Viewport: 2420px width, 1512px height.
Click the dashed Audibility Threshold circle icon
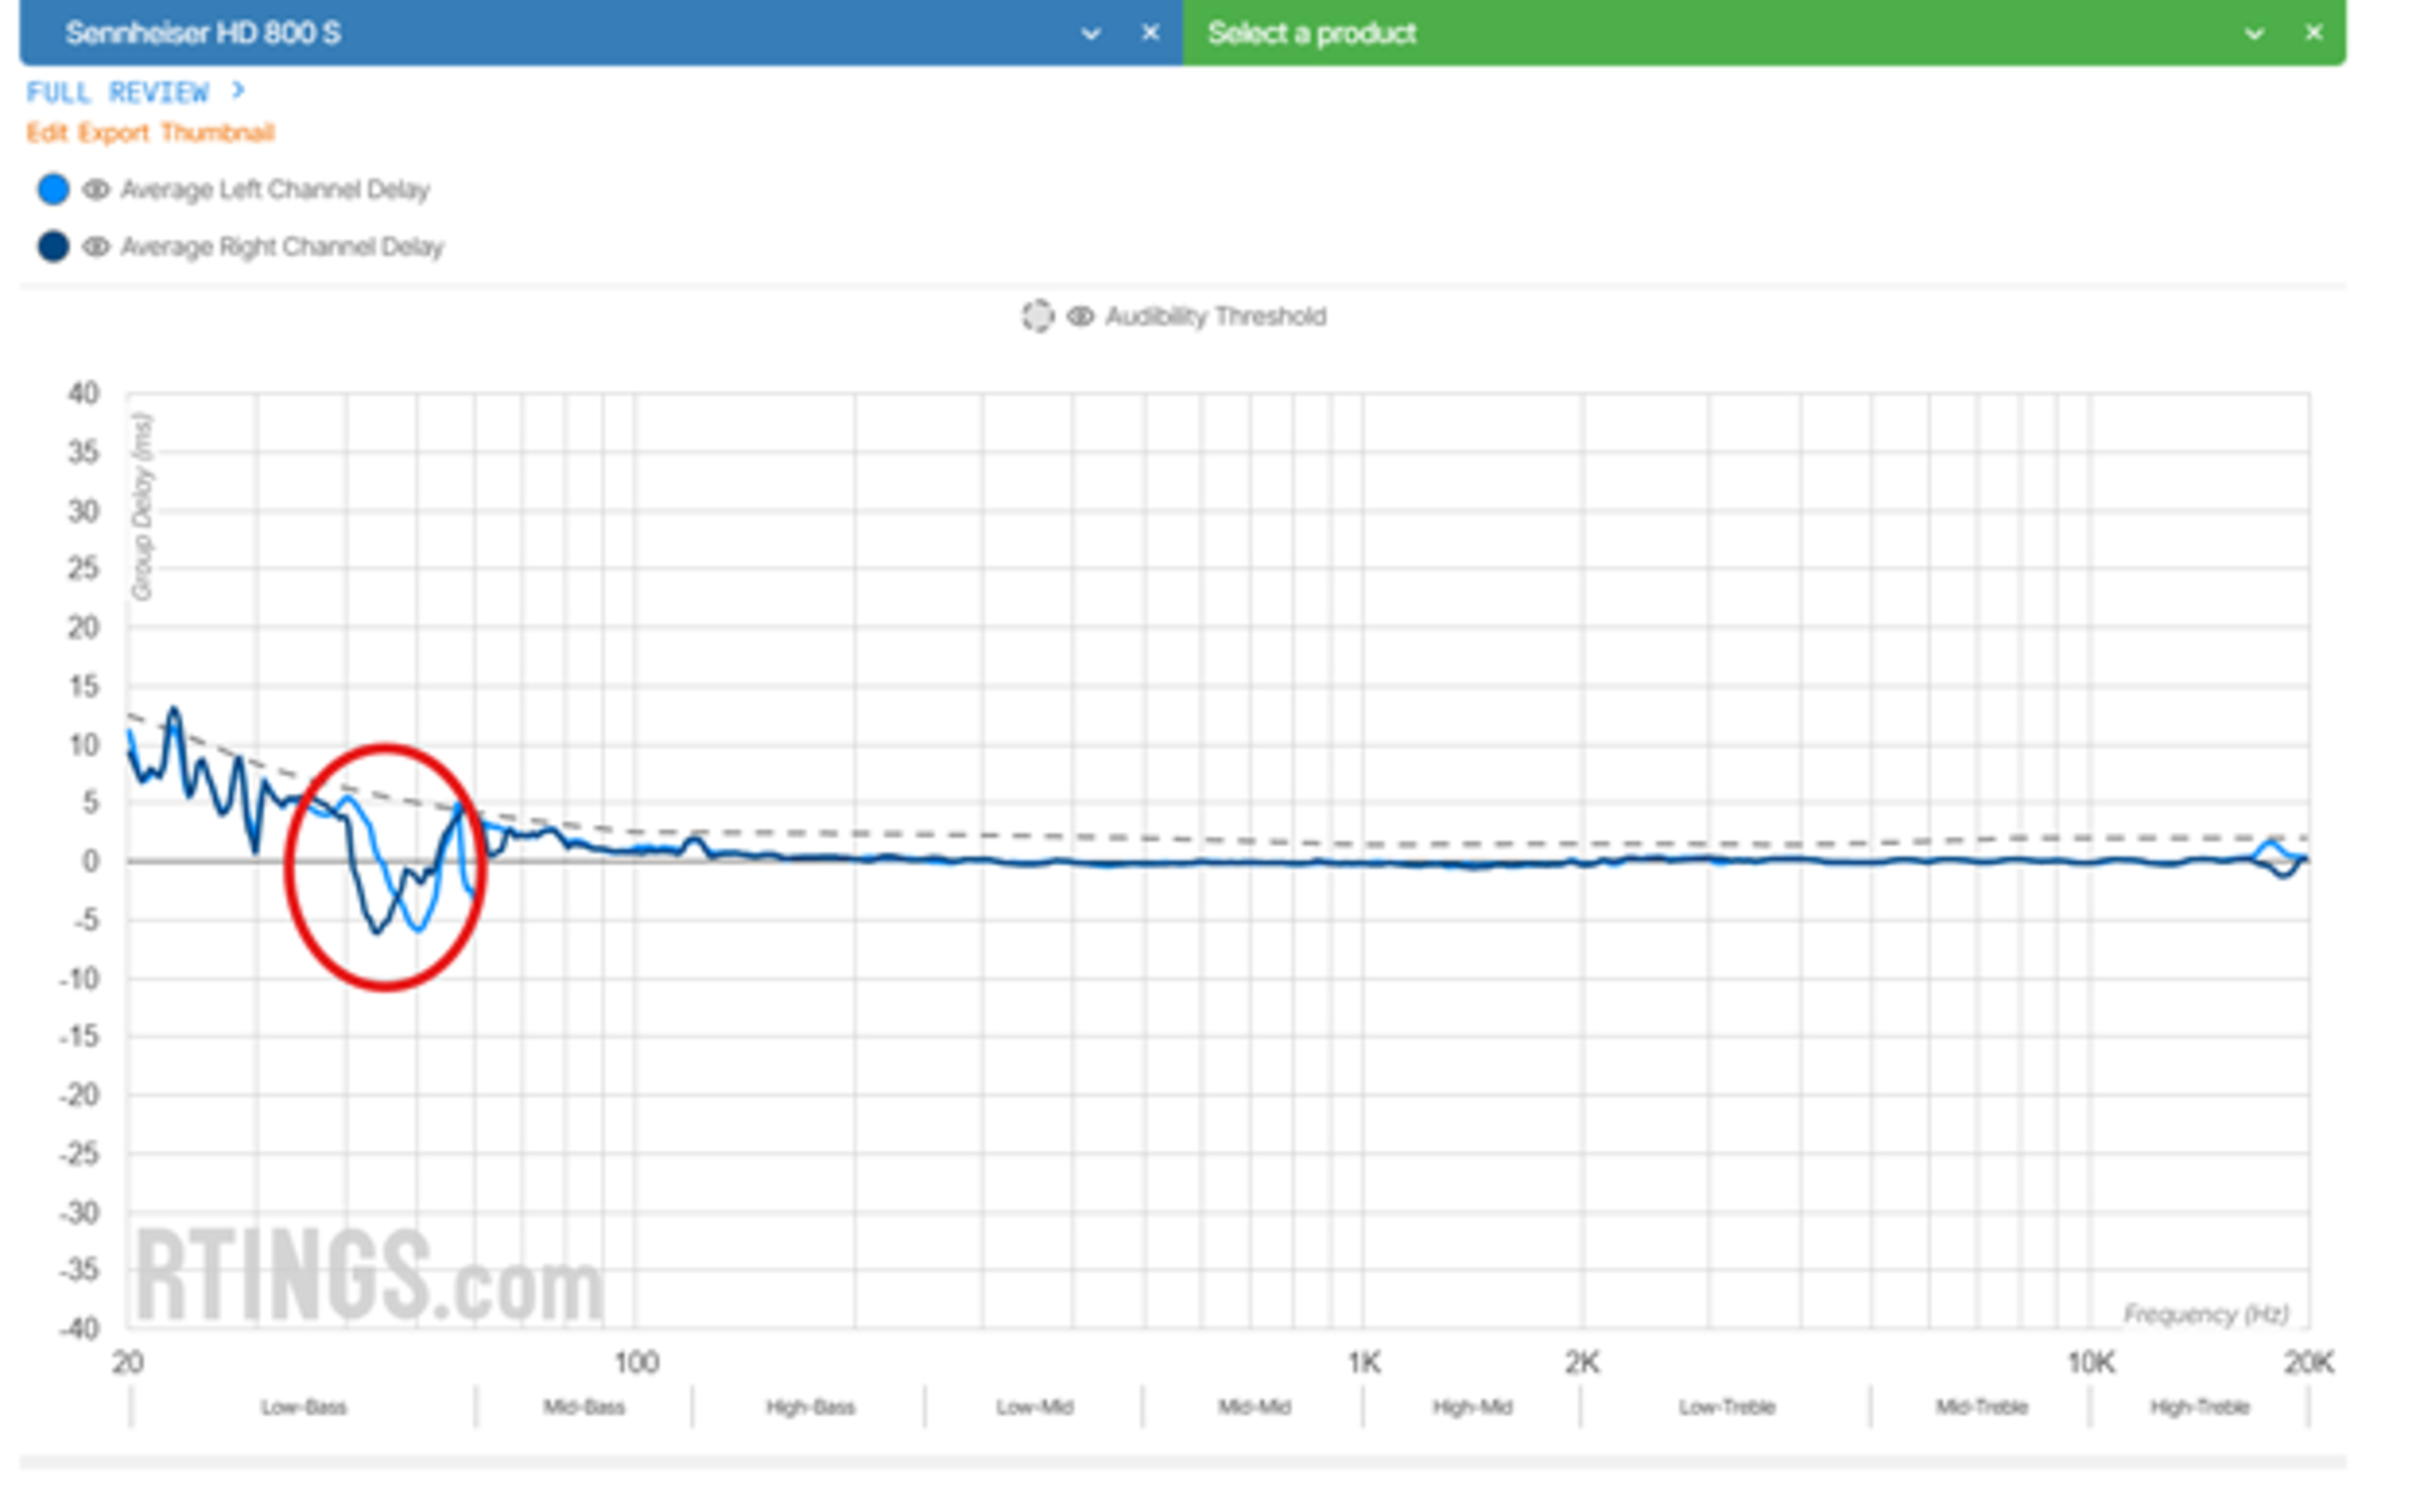click(1038, 316)
